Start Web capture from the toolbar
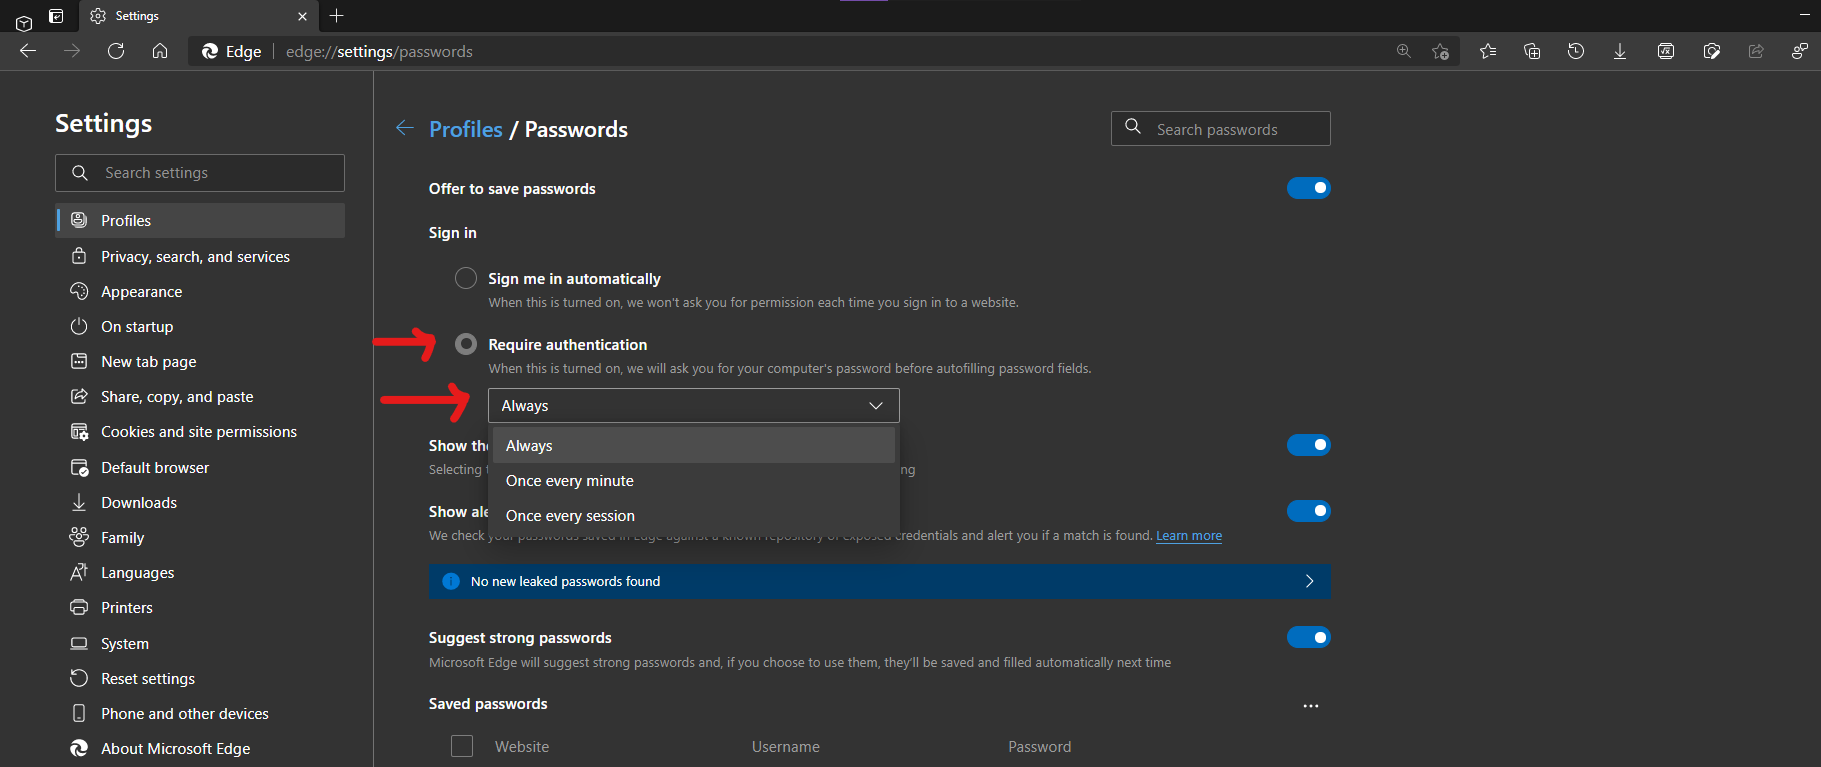 [x=1711, y=51]
